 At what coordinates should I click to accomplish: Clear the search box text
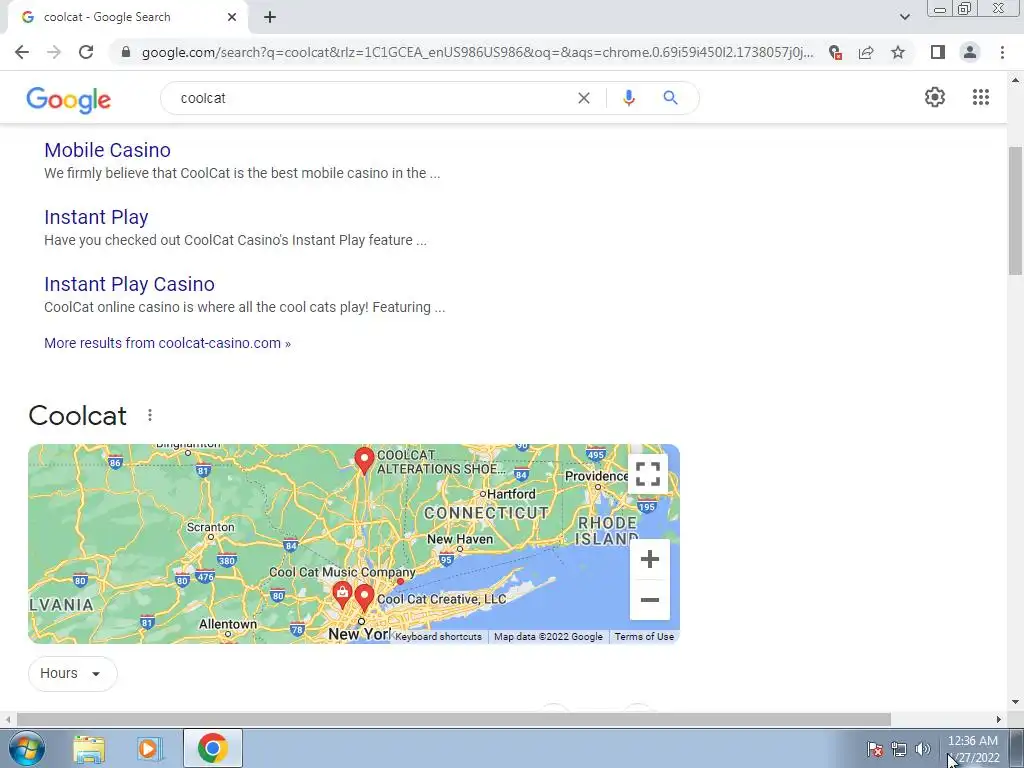pos(584,98)
